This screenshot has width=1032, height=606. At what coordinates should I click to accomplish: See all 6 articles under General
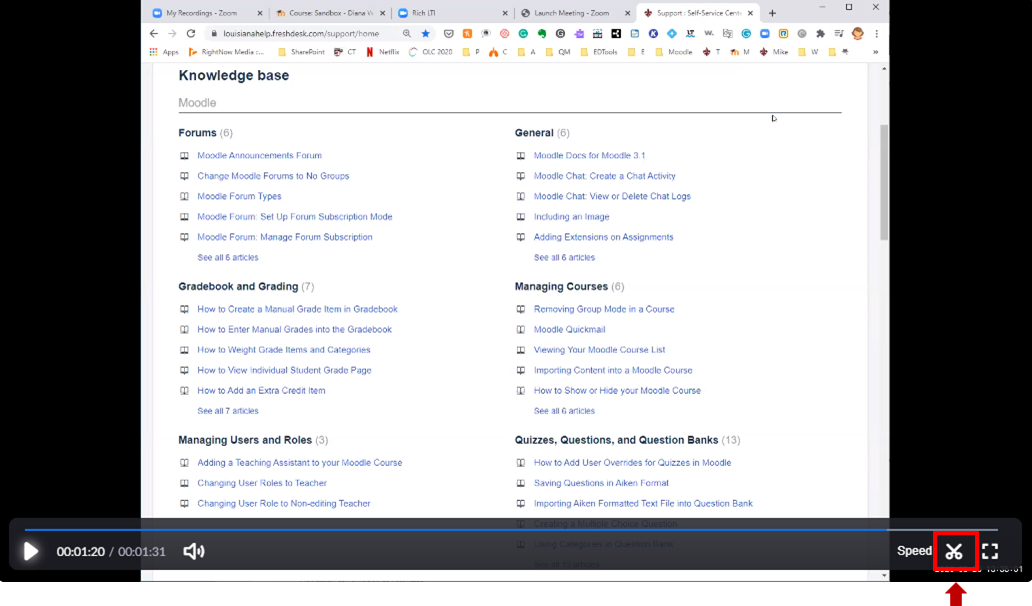coord(564,257)
